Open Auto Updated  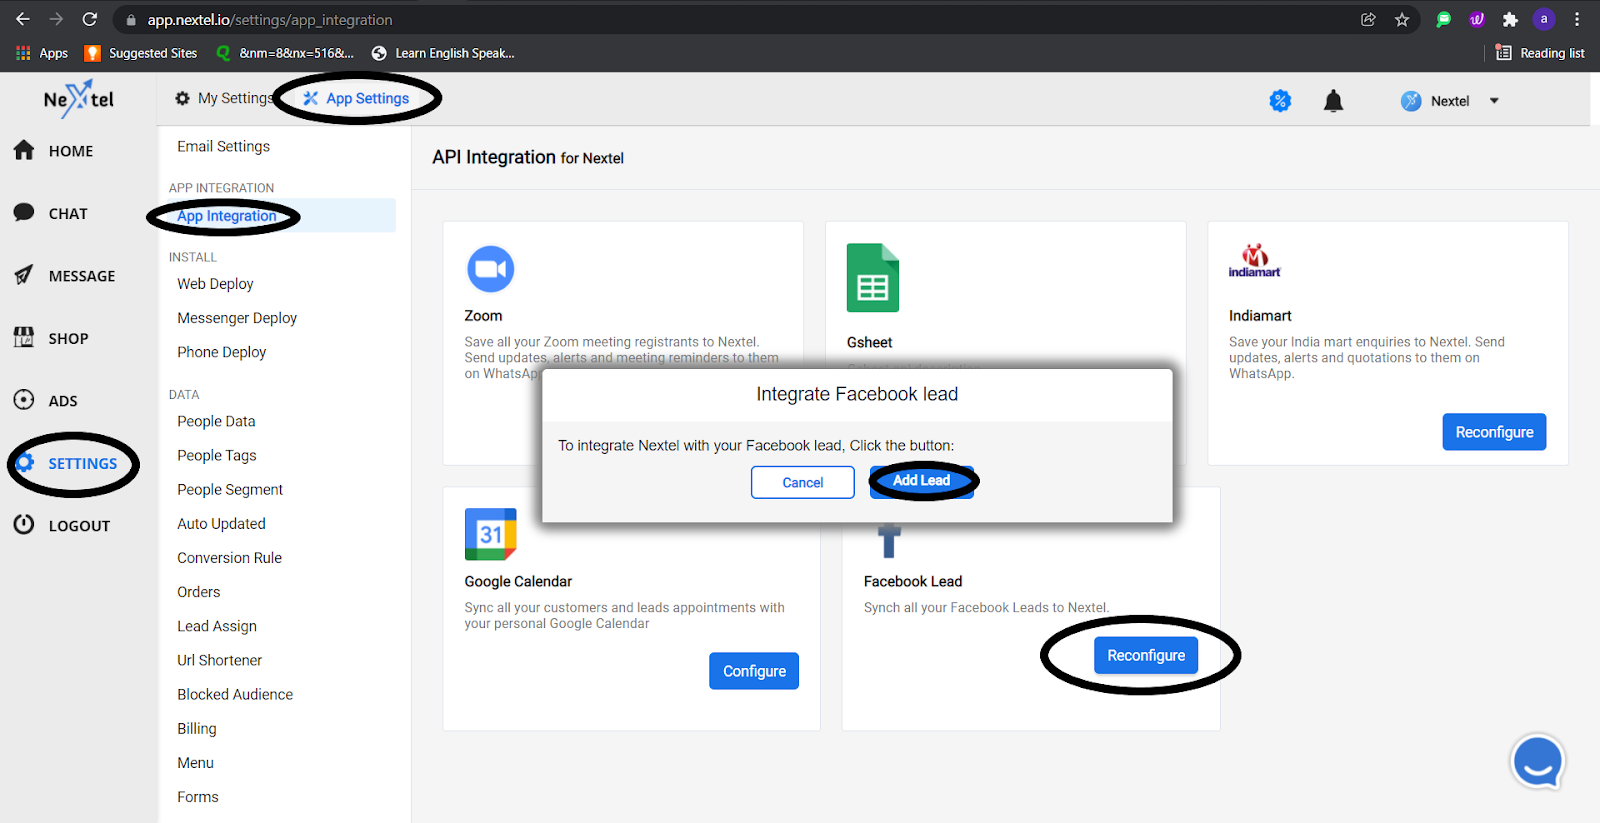pyautogui.click(x=221, y=523)
